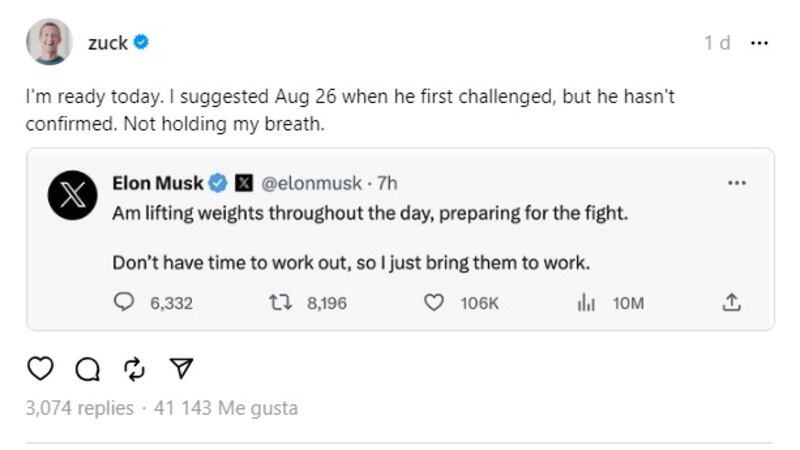Screen dimensions: 800x450
Task: Click the @elonmusk handle
Action: coord(311,183)
